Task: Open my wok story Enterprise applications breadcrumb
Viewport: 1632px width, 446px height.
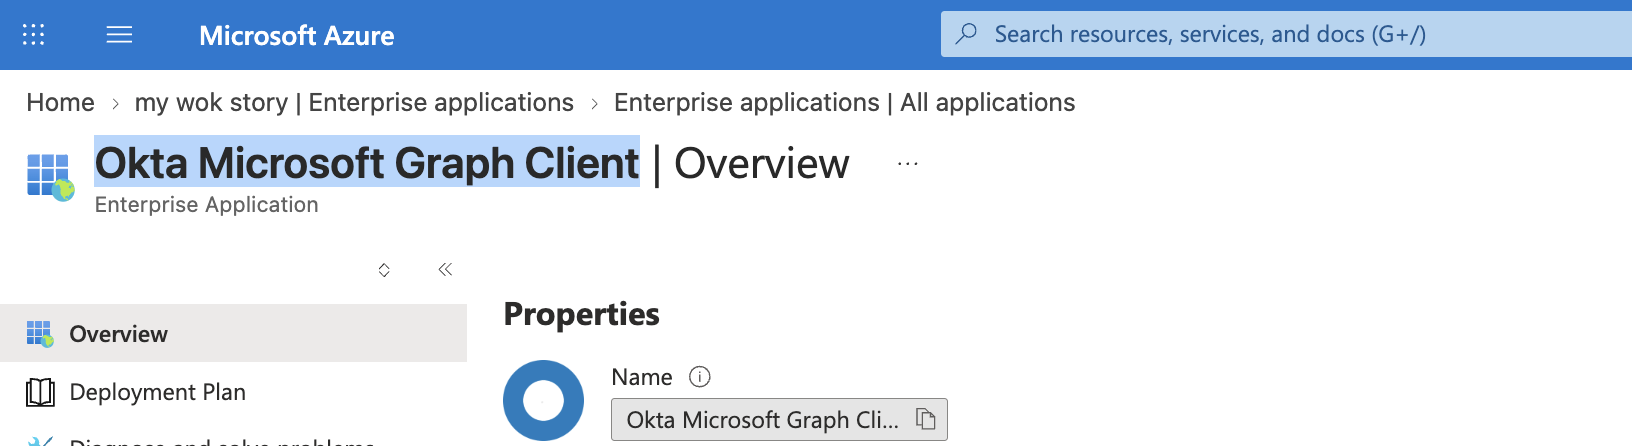Action: pyautogui.click(x=354, y=102)
